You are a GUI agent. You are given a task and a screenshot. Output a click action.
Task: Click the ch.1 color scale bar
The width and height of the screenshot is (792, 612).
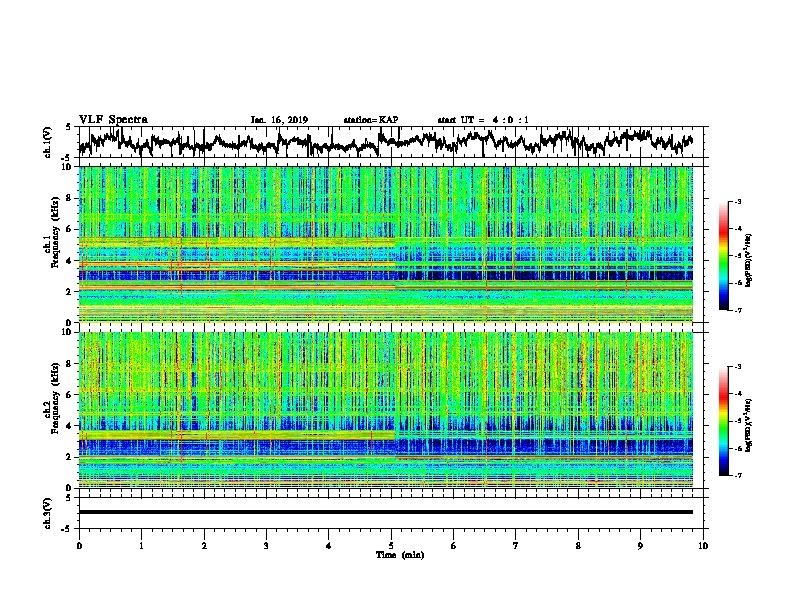point(723,256)
